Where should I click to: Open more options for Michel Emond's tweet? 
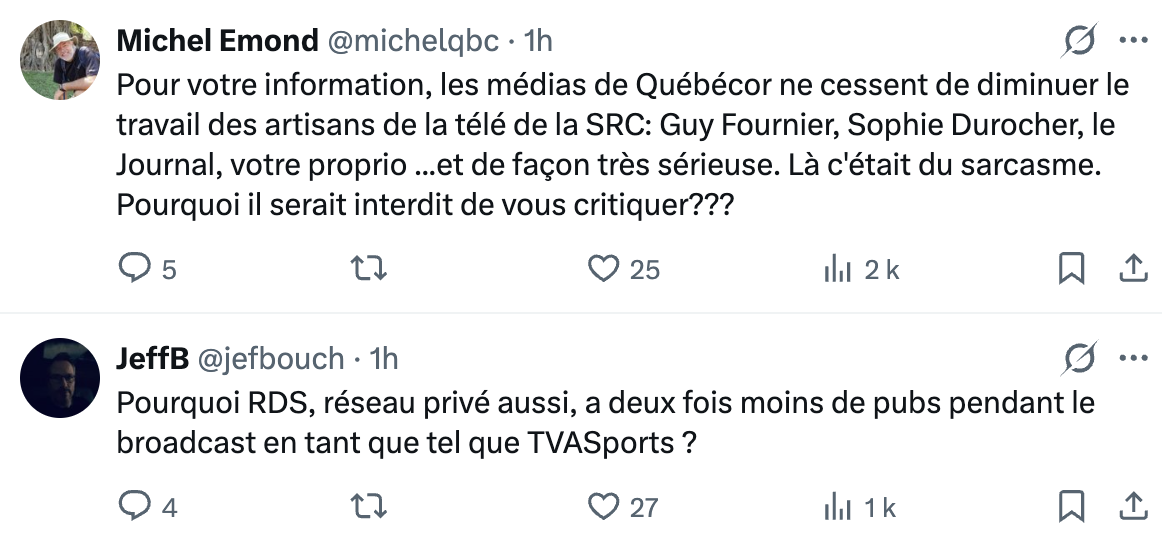[x=1133, y=40]
